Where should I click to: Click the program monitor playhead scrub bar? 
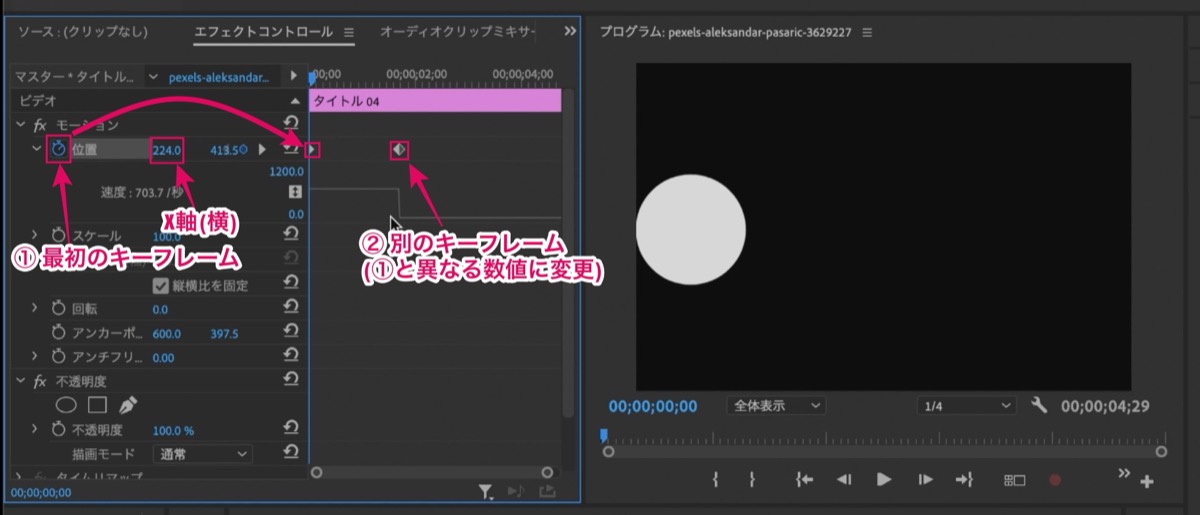coord(884,439)
